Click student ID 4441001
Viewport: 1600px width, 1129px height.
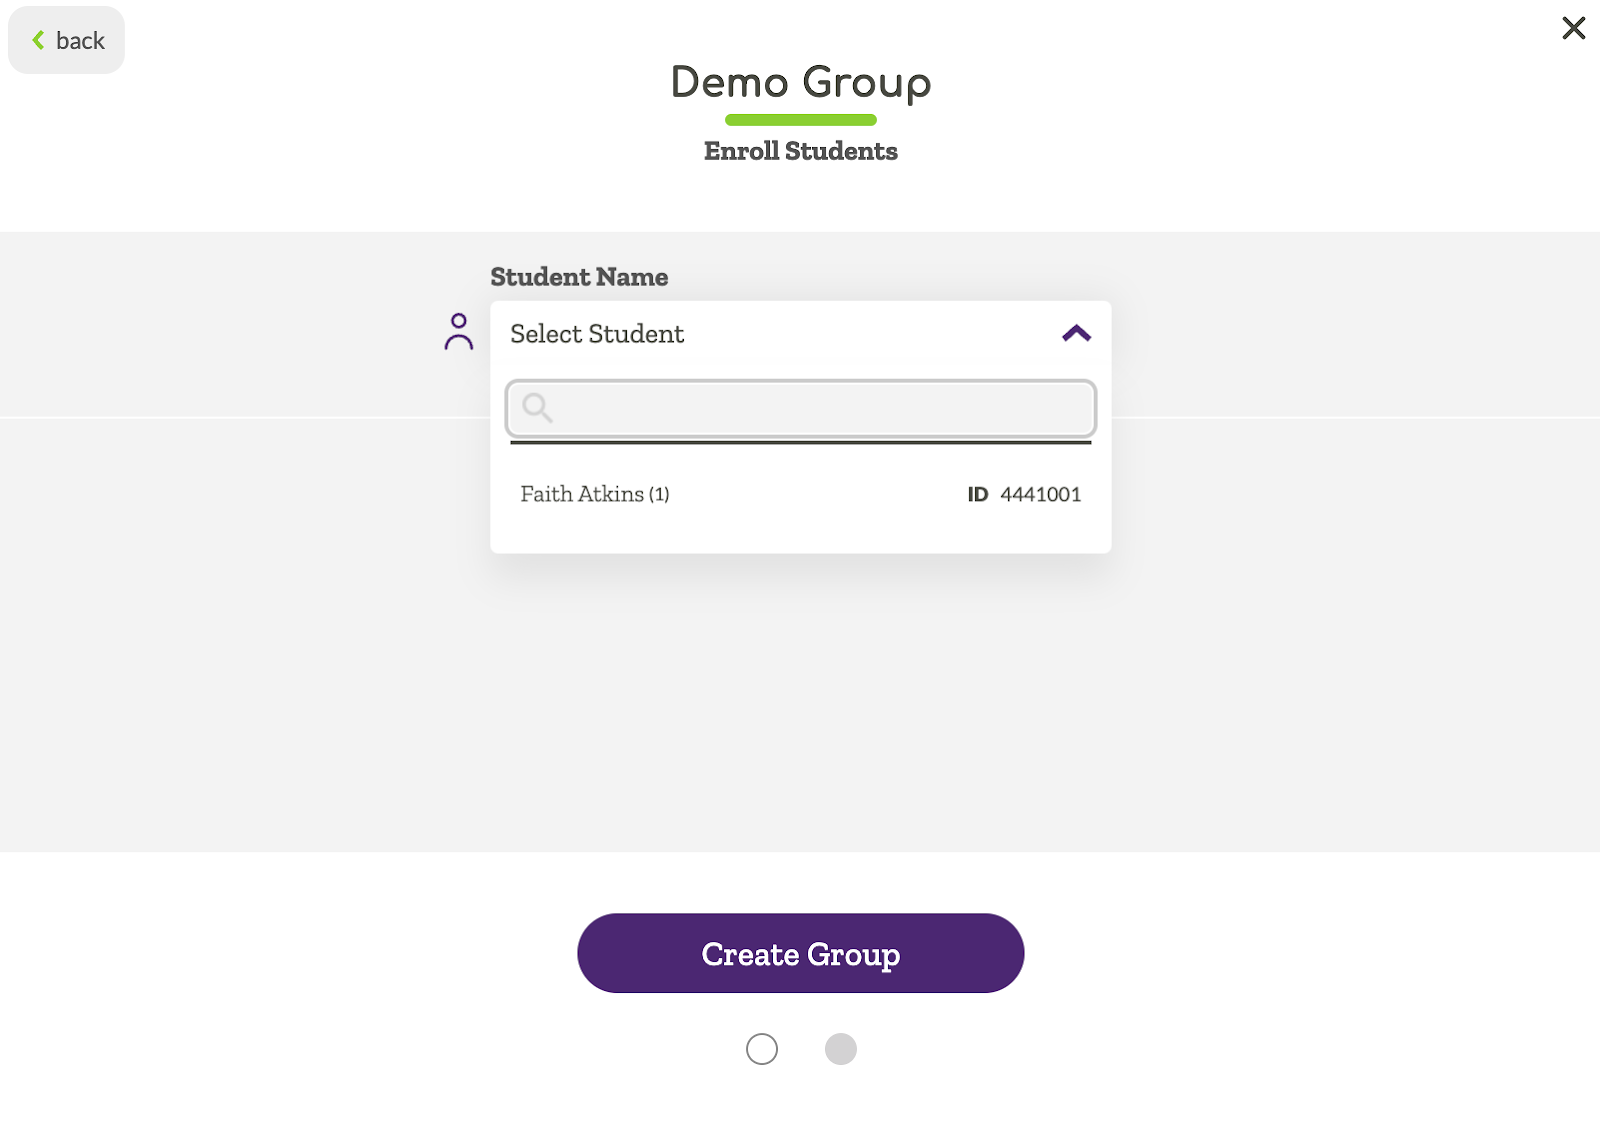1040,493
